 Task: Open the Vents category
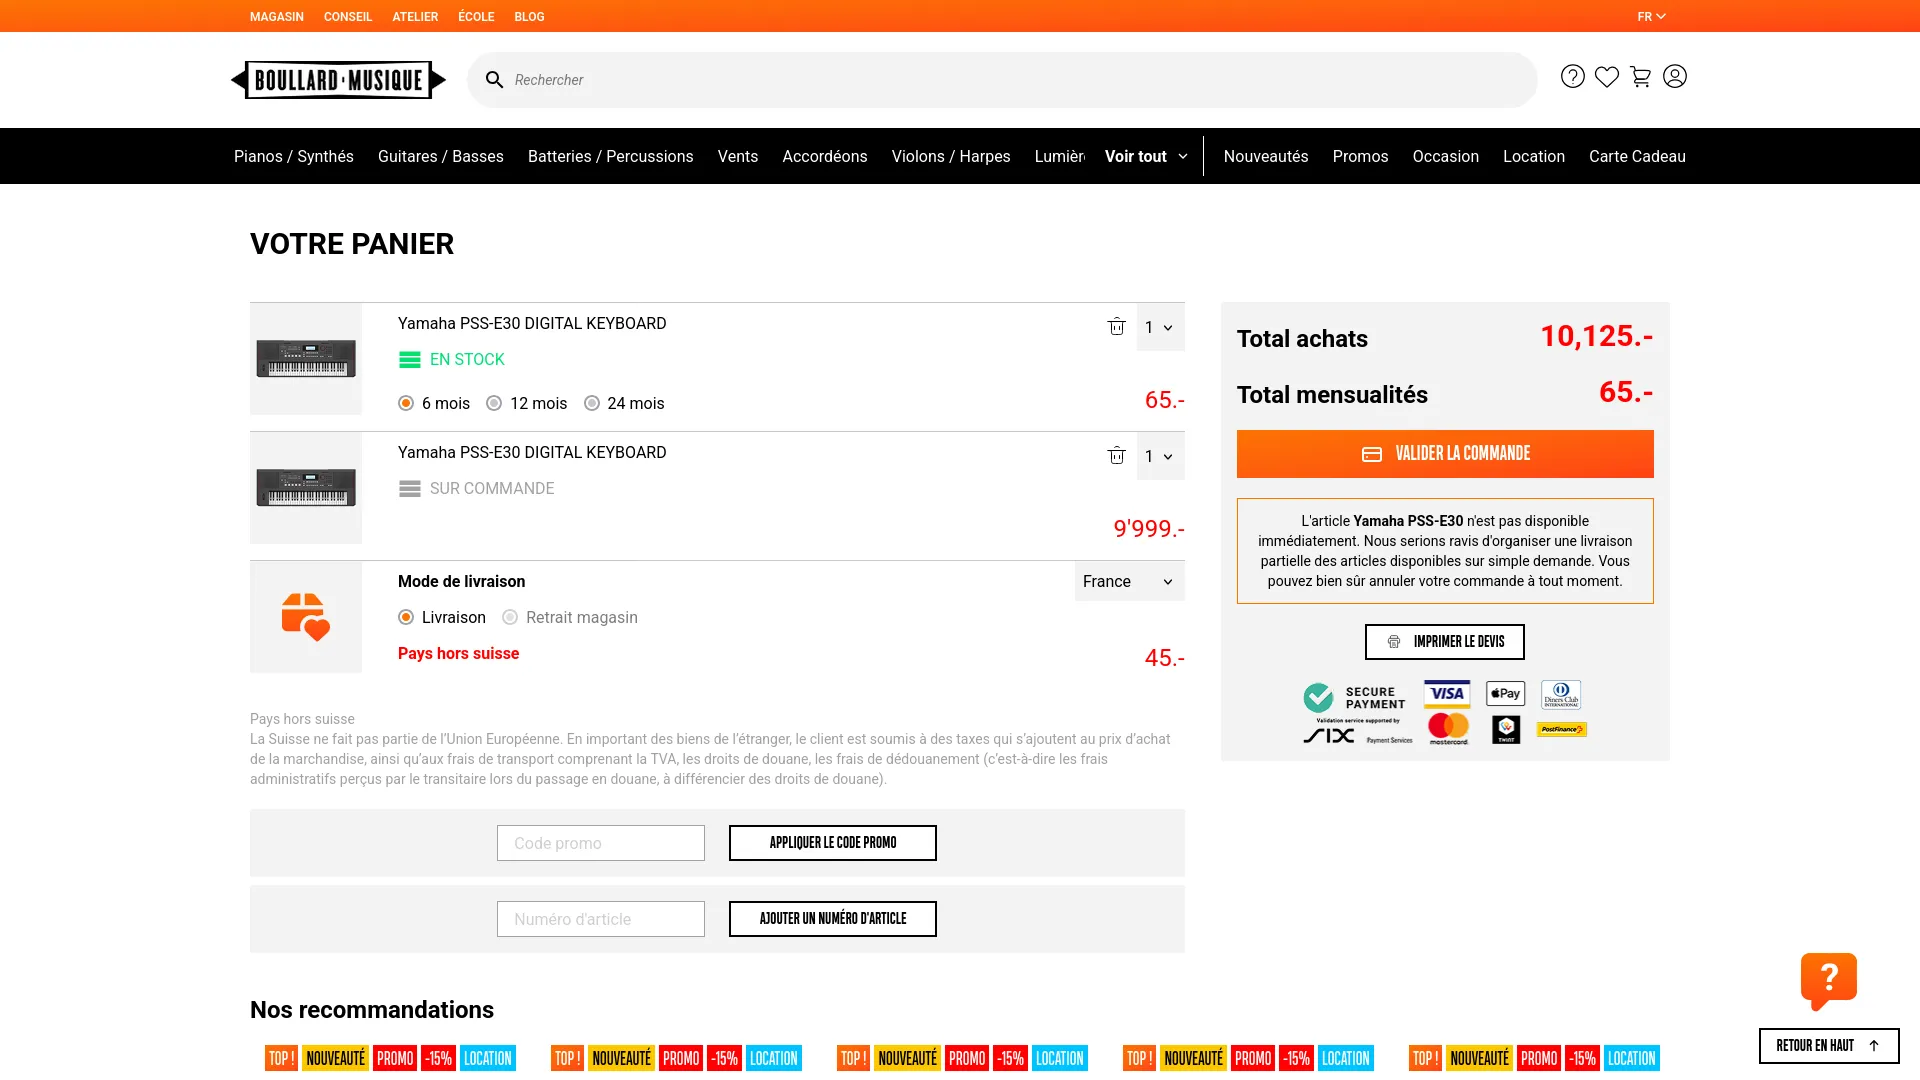[x=738, y=157]
